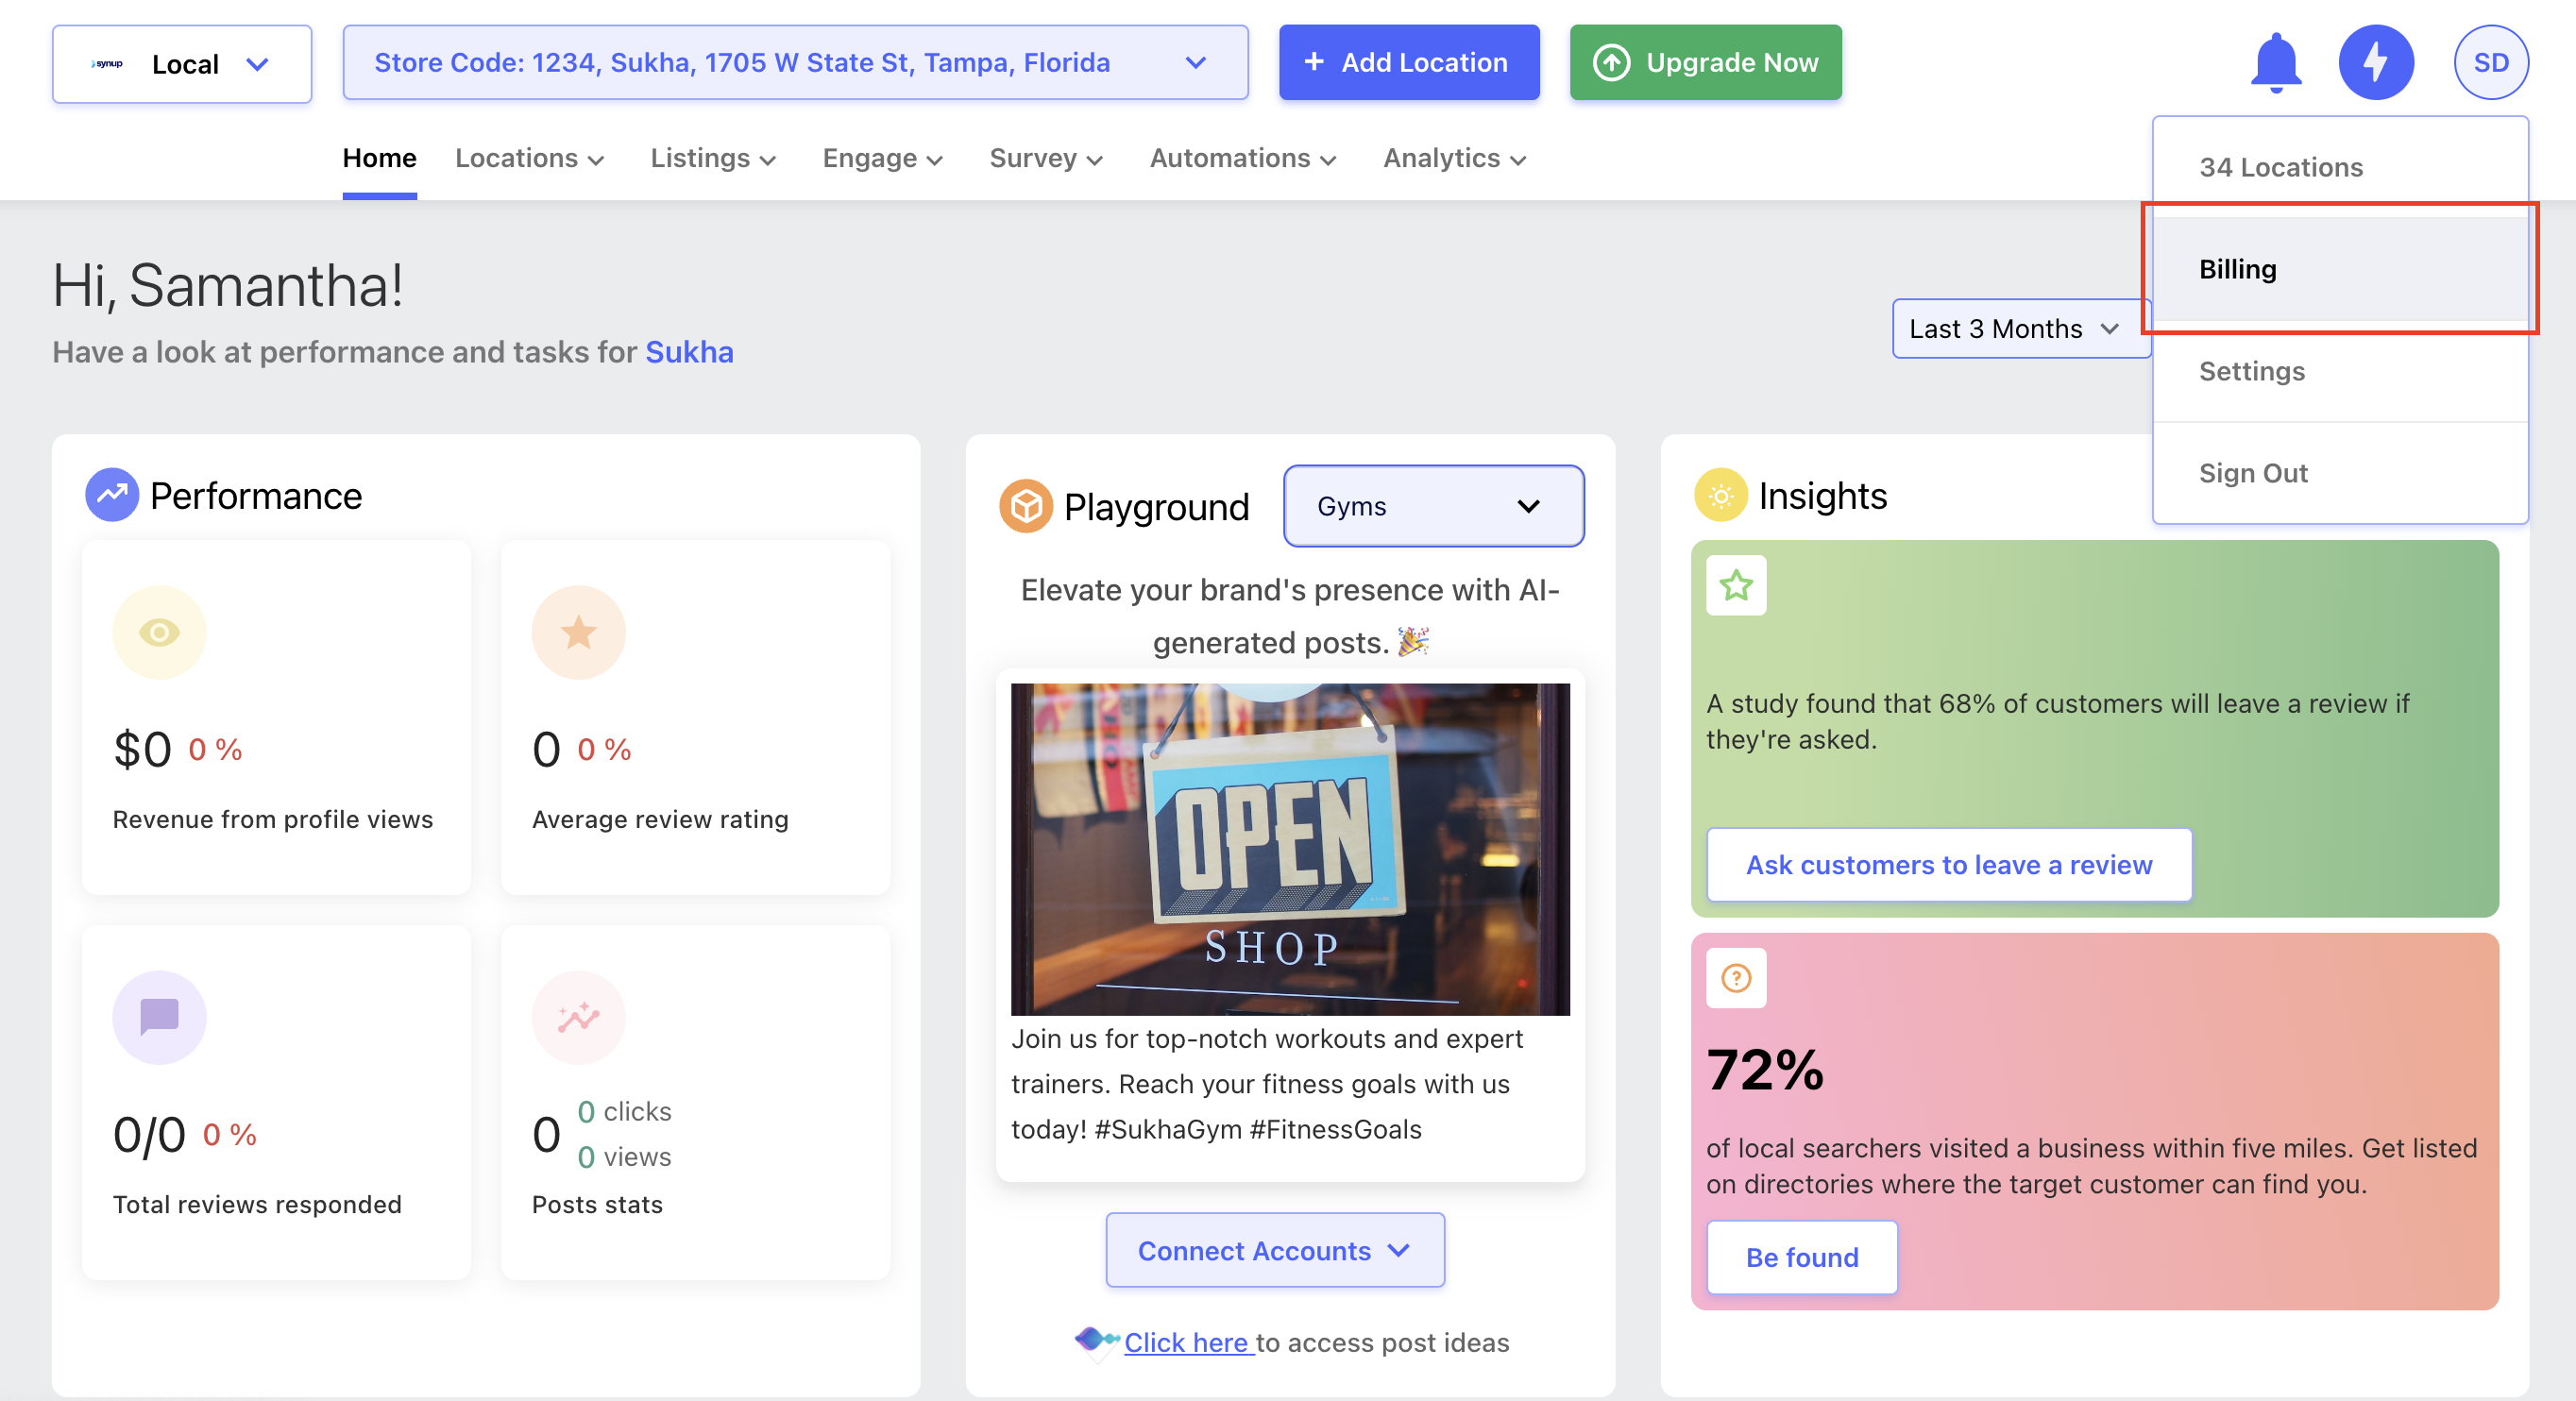Click the 68% of customers study text
The height and width of the screenshot is (1401, 2576).
click(x=2057, y=721)
